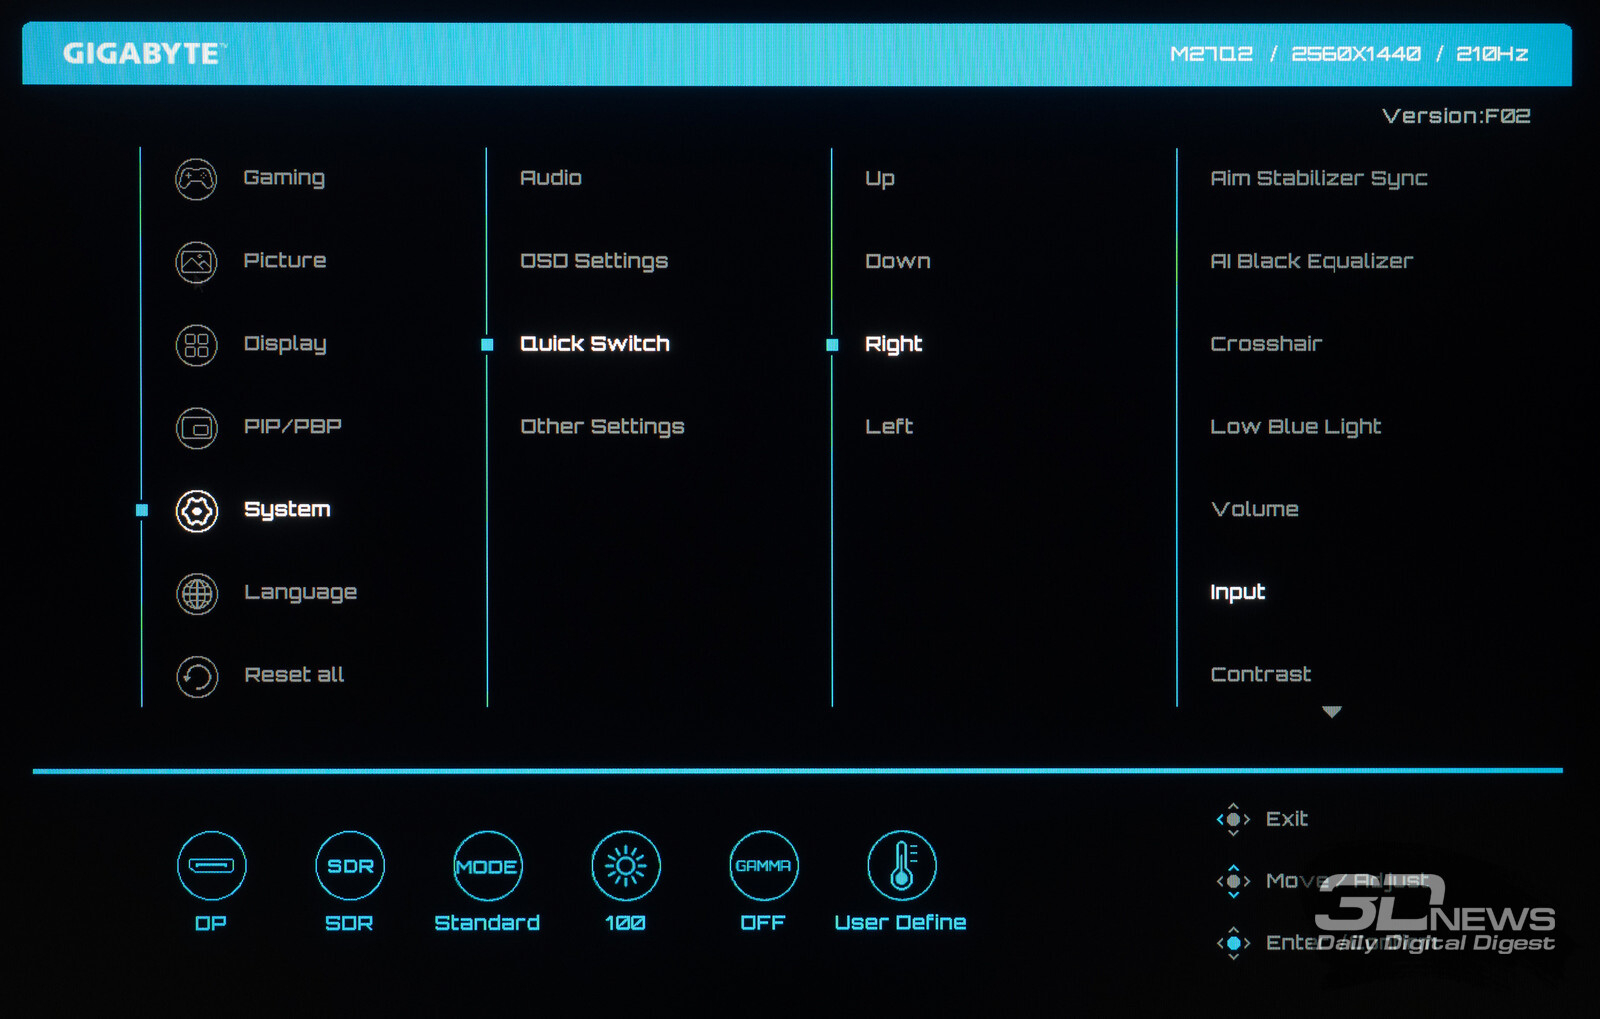The image size is (1600, 1019).
Task: Click the Reset all circular arrow icon
Action: [196, 677]
